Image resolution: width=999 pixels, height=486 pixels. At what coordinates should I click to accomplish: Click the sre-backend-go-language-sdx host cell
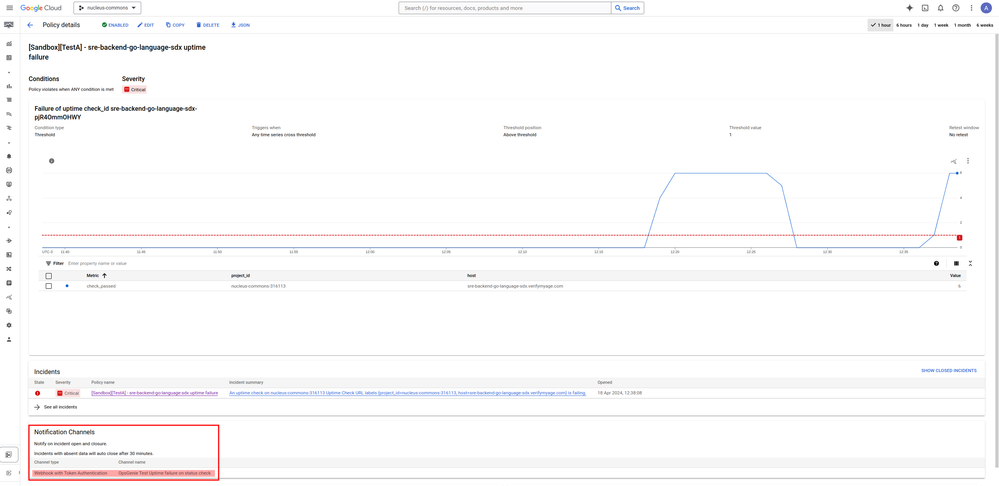pyautogui.click(x=515, y=286)
